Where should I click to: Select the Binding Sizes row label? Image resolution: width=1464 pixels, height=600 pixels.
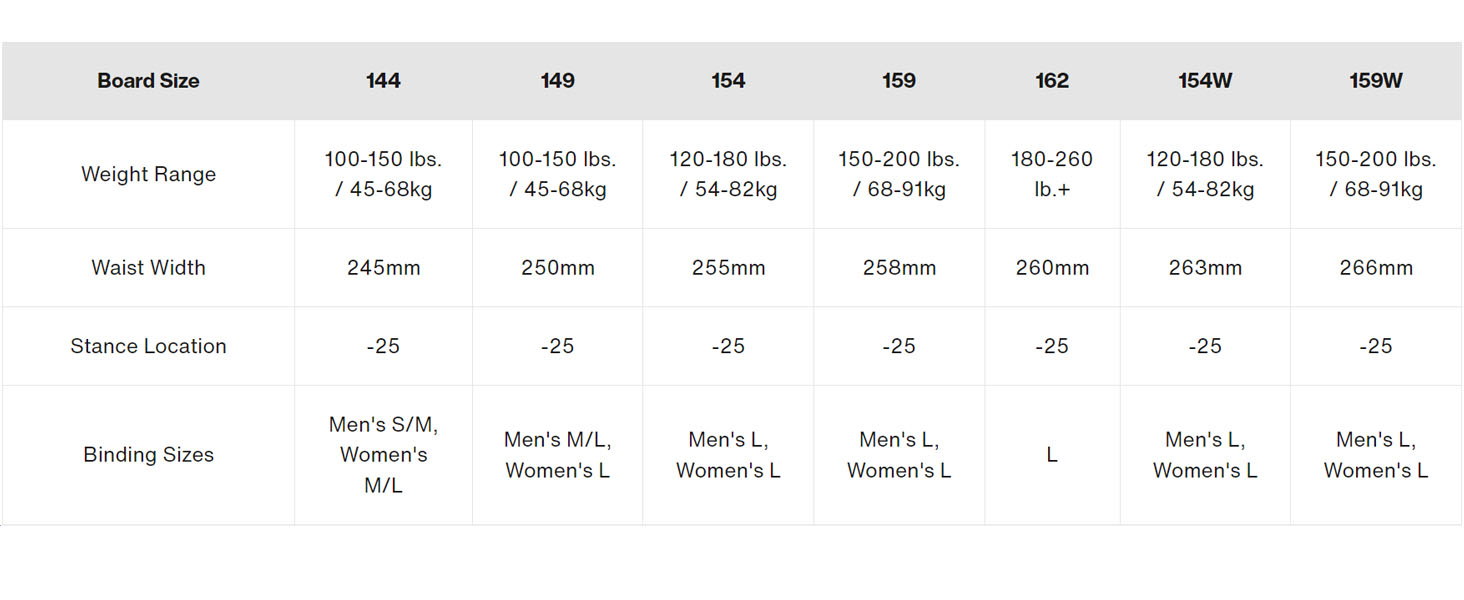[x=148, y=455]
